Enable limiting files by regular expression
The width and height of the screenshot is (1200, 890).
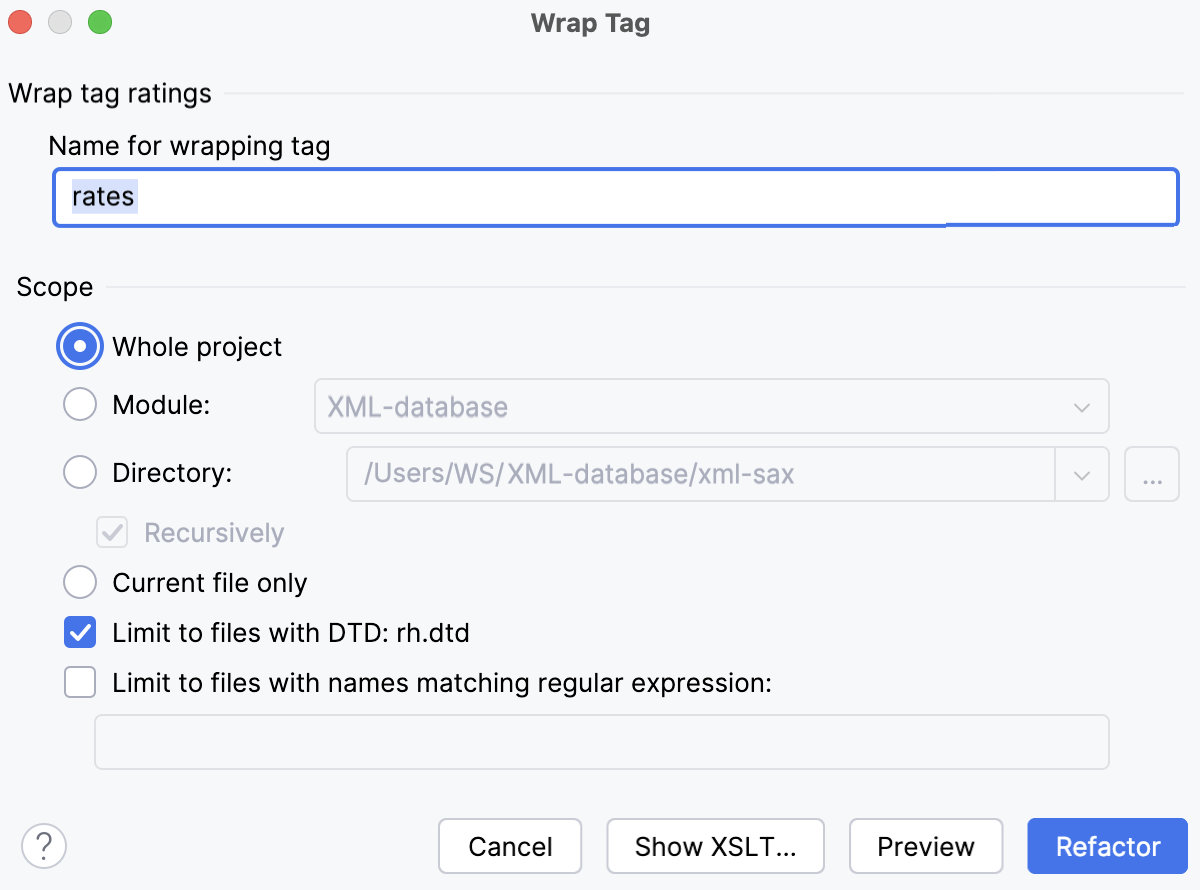coord(79,682)
